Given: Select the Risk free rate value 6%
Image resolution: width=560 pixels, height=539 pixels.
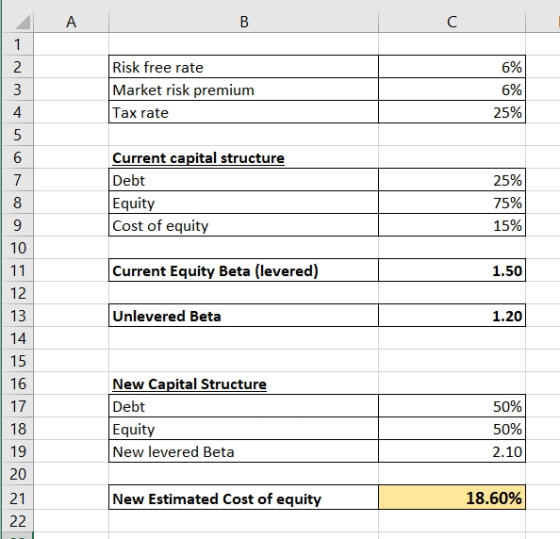Looking at the screenshot, I should 452,67.
